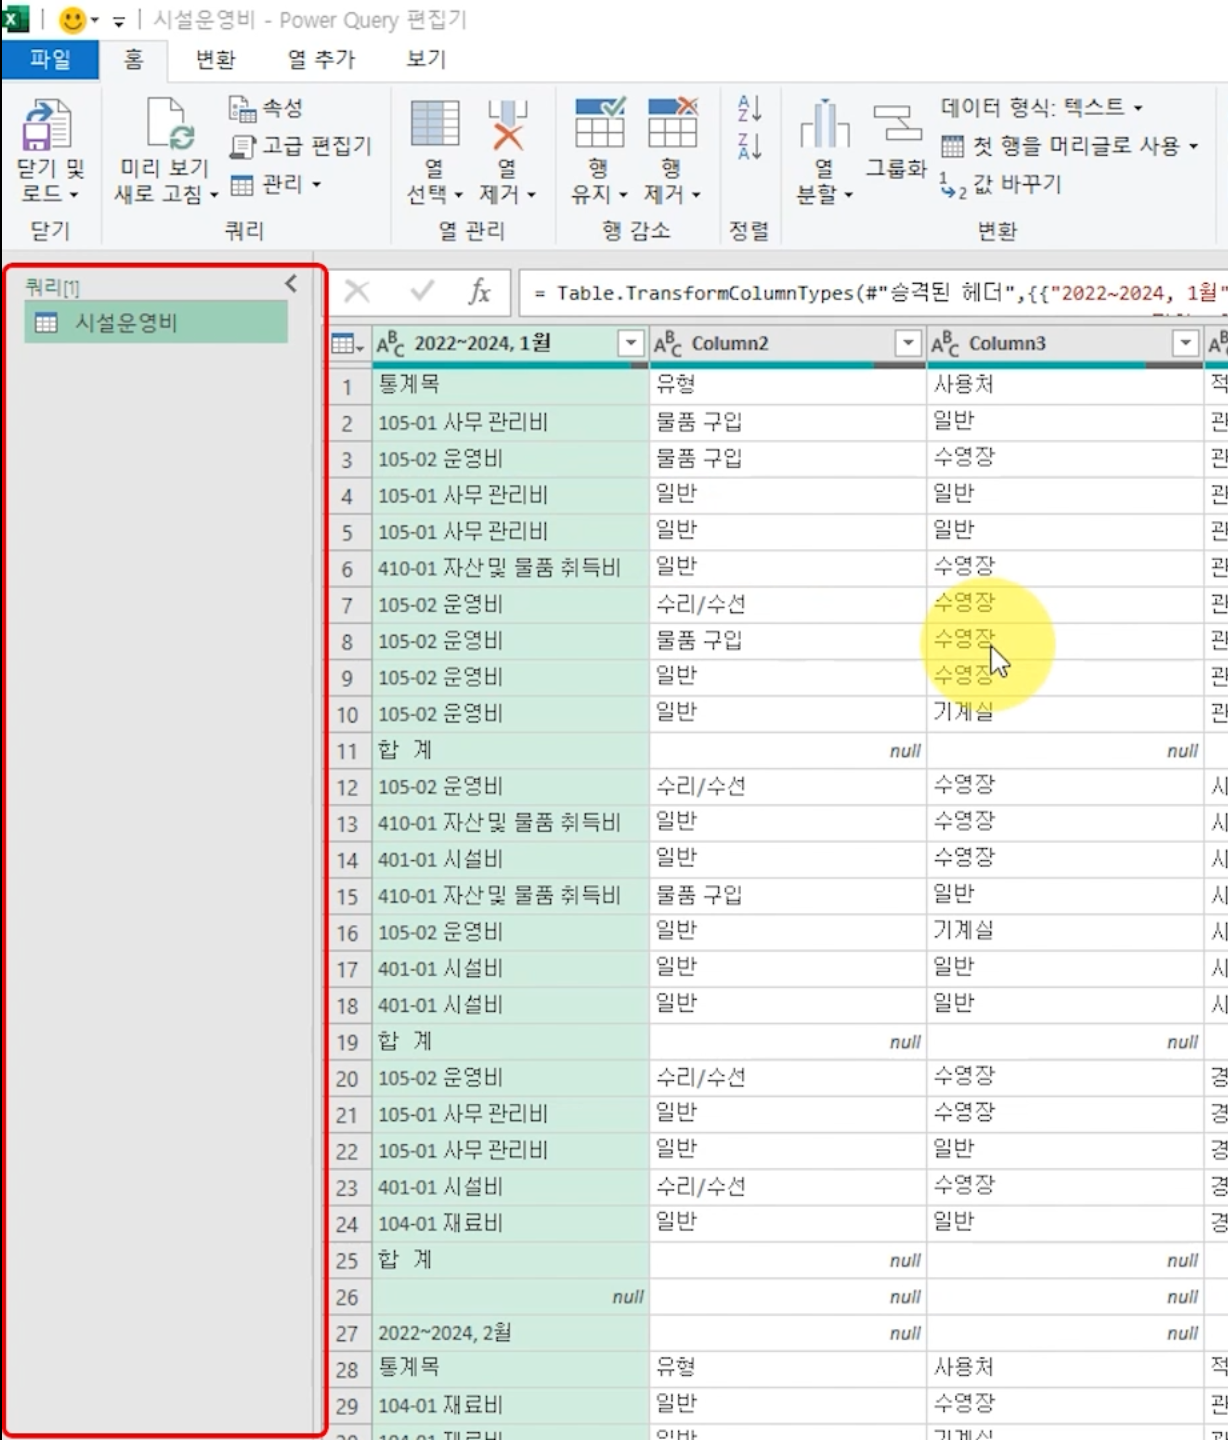Click the fx icon to insert a step
1228x1440 pixels.
tap(480, 293)
